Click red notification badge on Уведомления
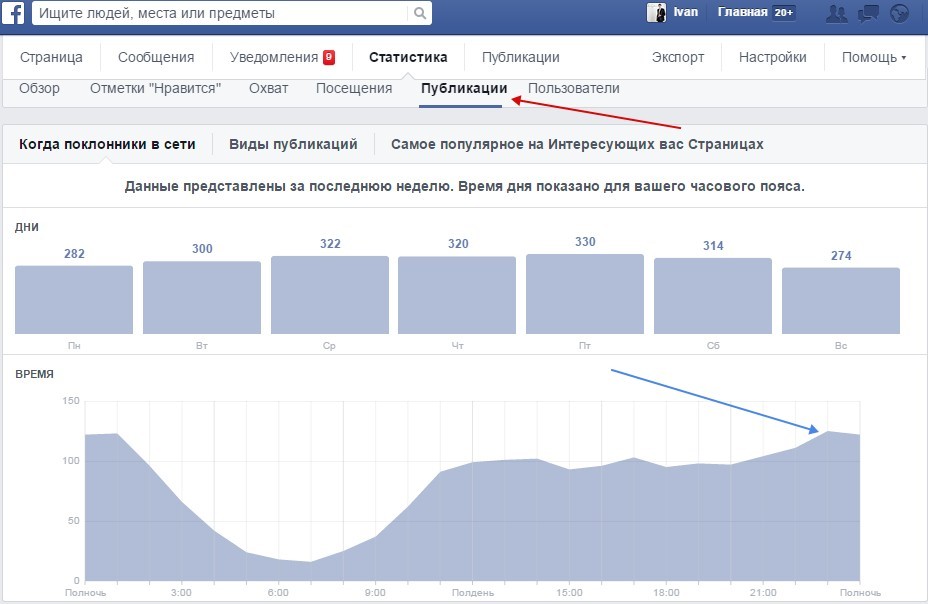Image resolution: width=928 pixels, height=604 pixels. 328,57
